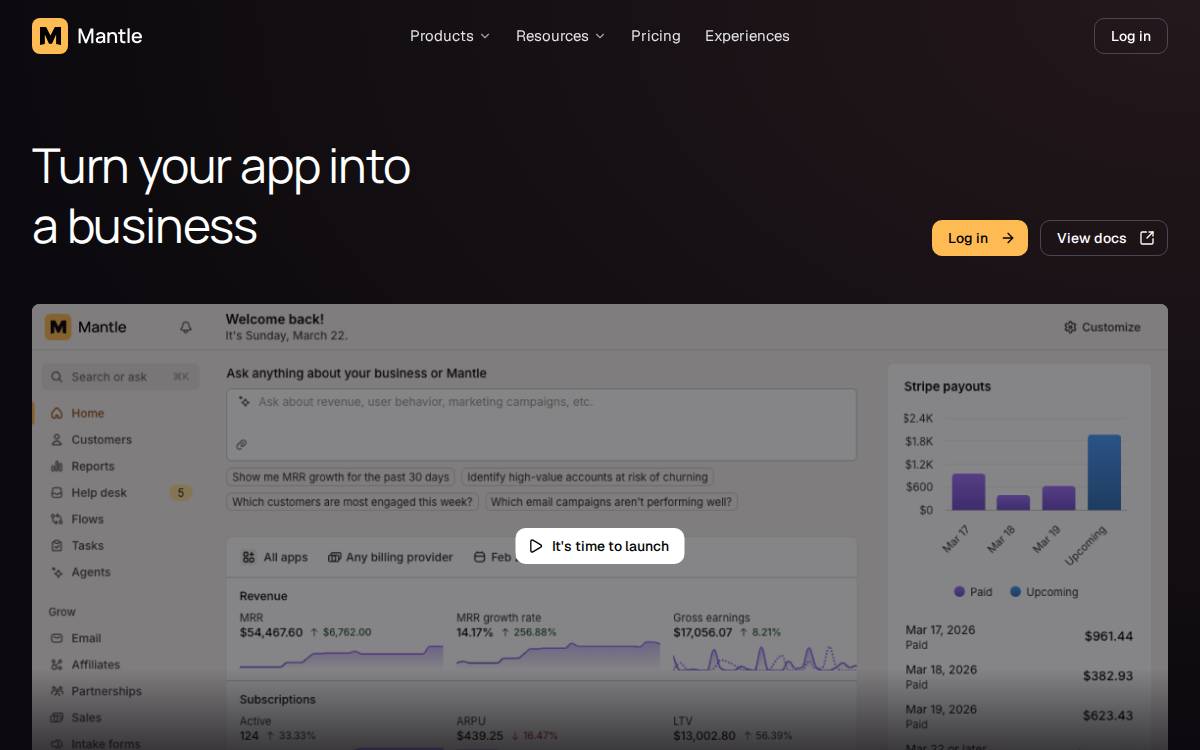Image resolution: width=1200 pixels, height=750 pixels.
Task: Open Reports in the sidebar
Action: point(119,466)
